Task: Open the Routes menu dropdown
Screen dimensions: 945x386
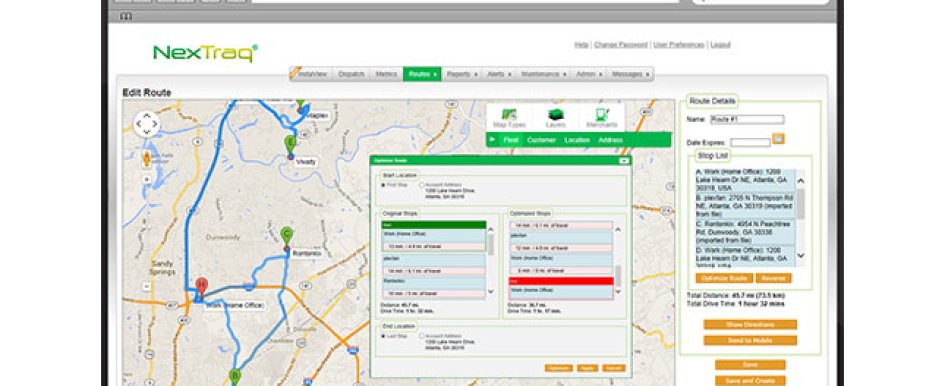Action: [x=422, y=74]
